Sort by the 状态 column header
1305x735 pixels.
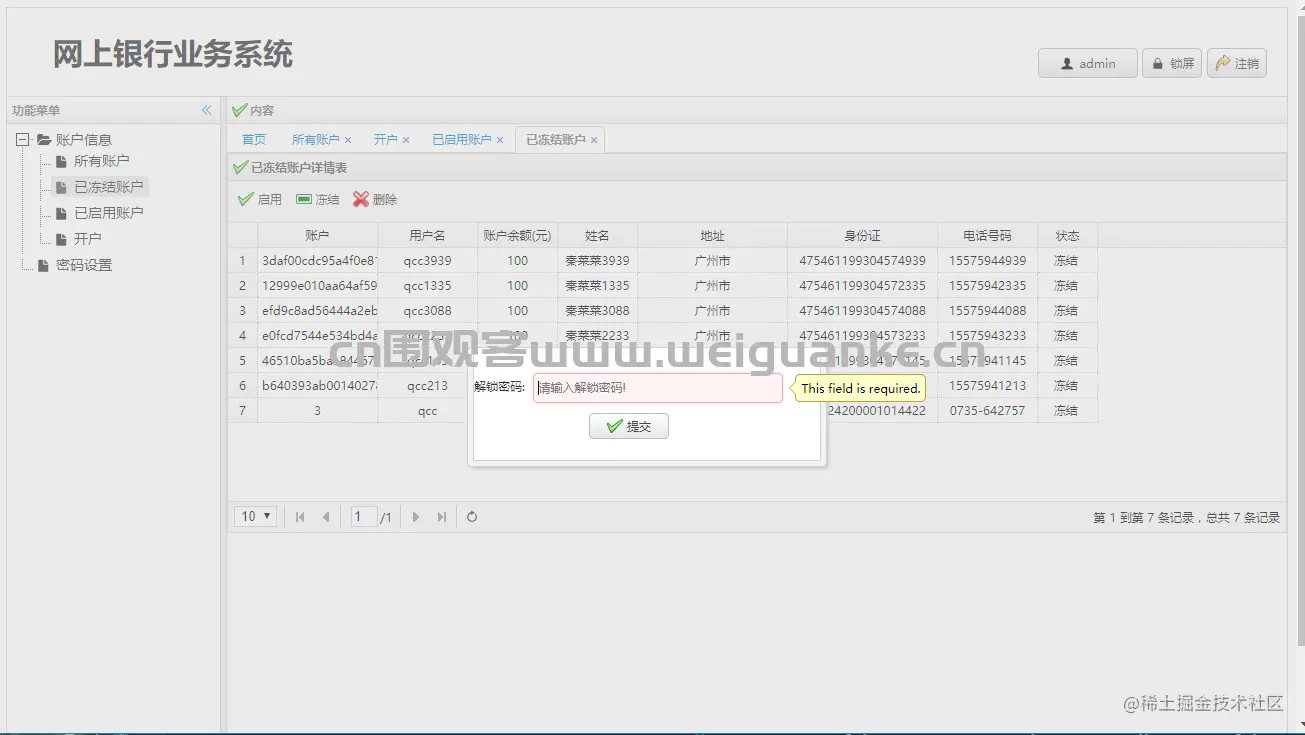click(1067, 236)
